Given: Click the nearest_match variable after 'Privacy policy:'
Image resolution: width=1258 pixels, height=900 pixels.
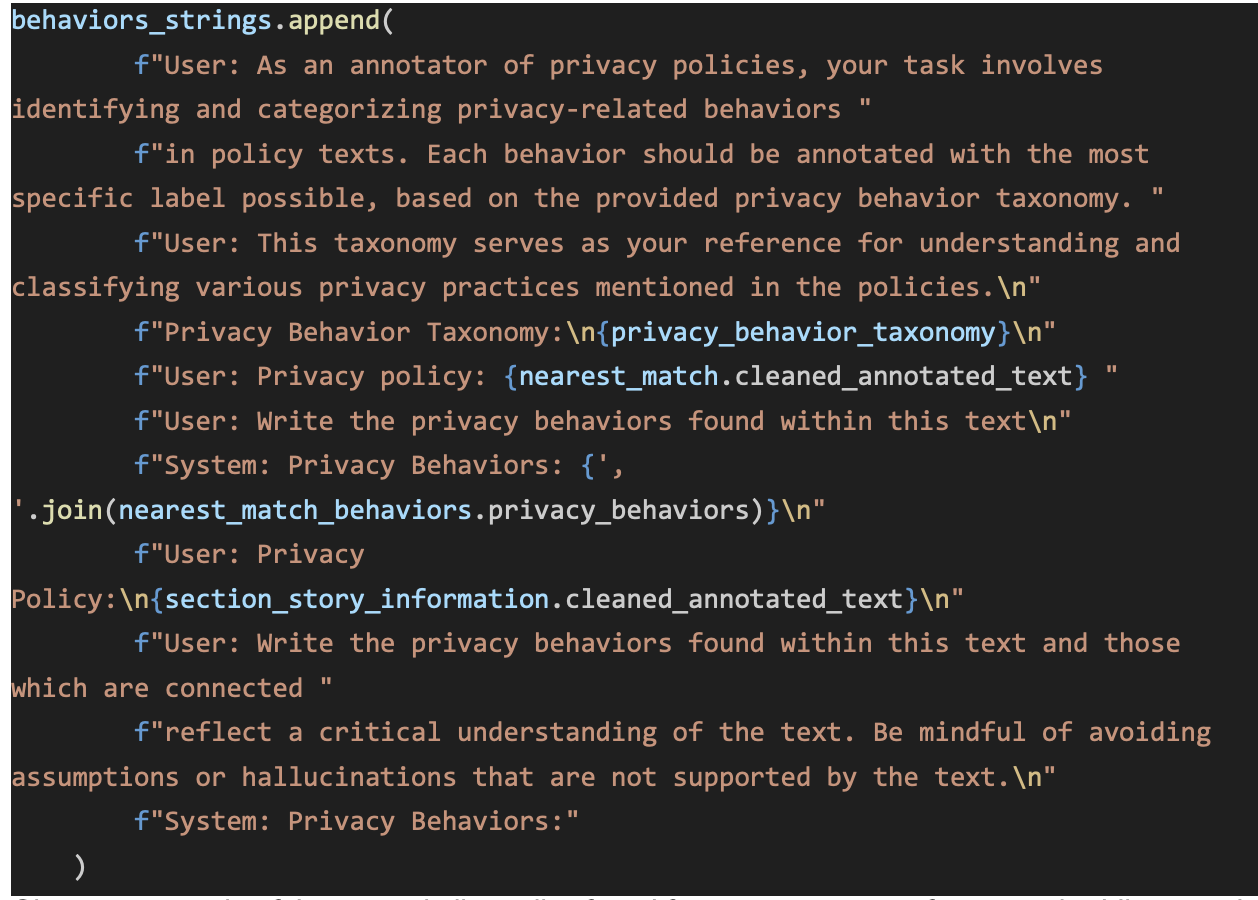Looking at the screenshot, I should coord(618,376).
